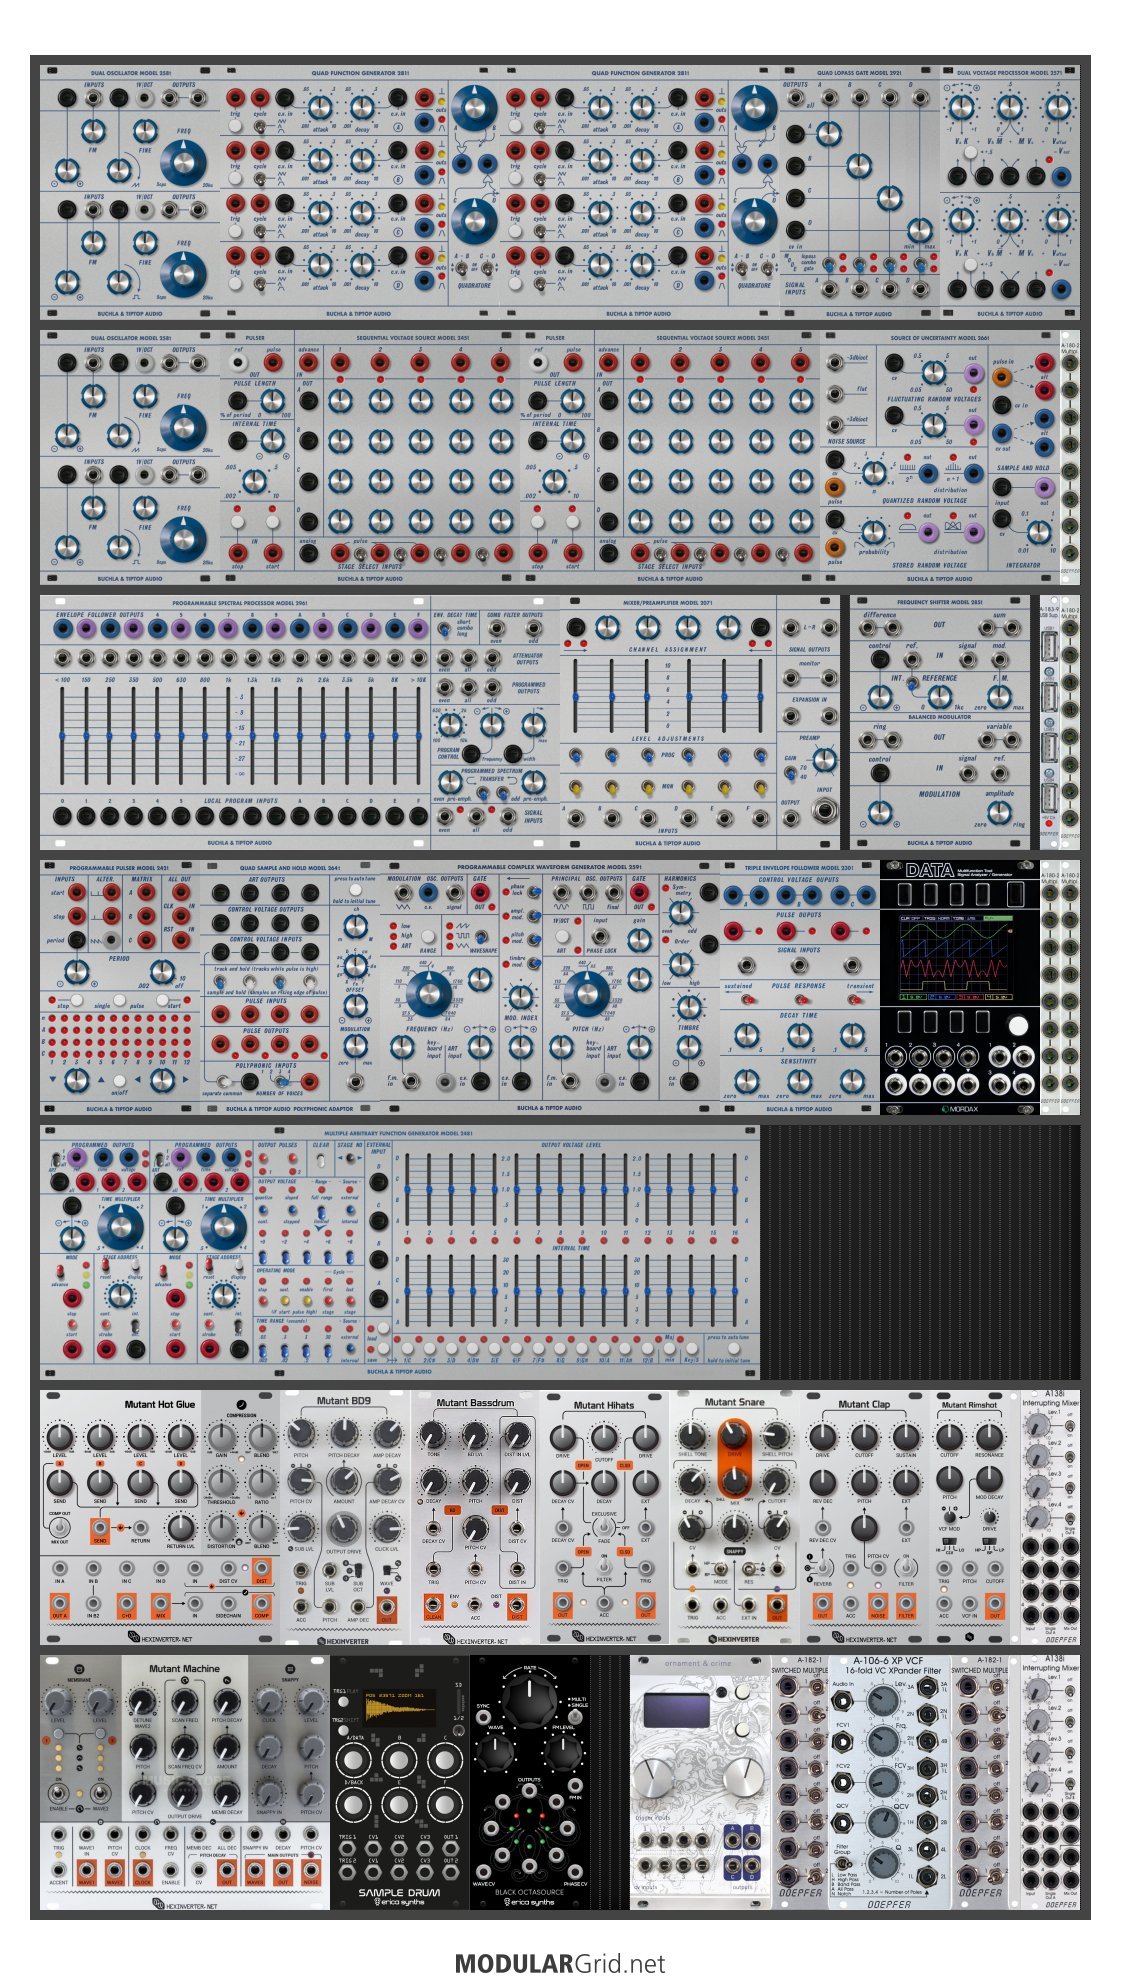Click 'Dual Voltage Processor Model 257t' title
Screen dimensions: 1121x1985
1009,73
